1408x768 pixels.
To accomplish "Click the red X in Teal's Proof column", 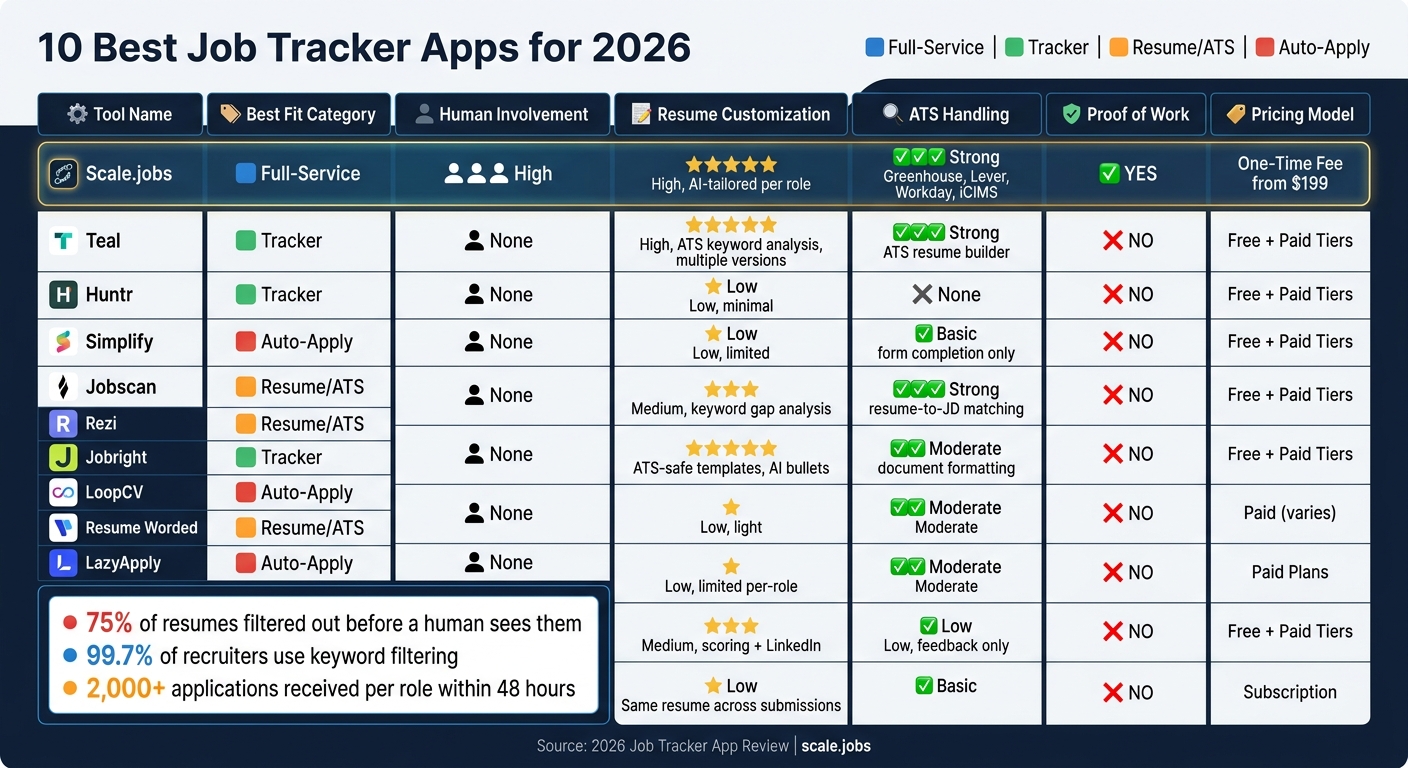I will click(1112, 241).
